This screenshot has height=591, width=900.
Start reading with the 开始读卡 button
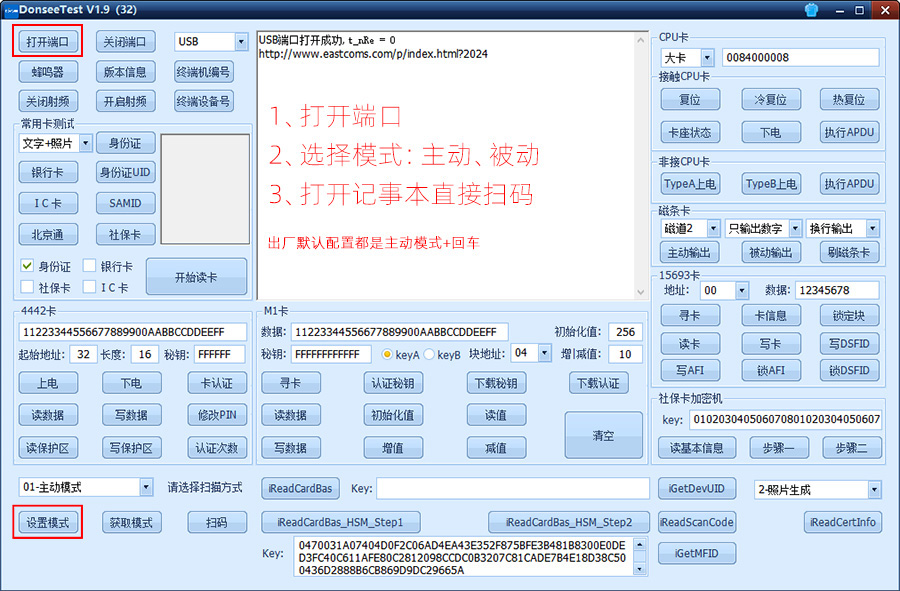196,277
